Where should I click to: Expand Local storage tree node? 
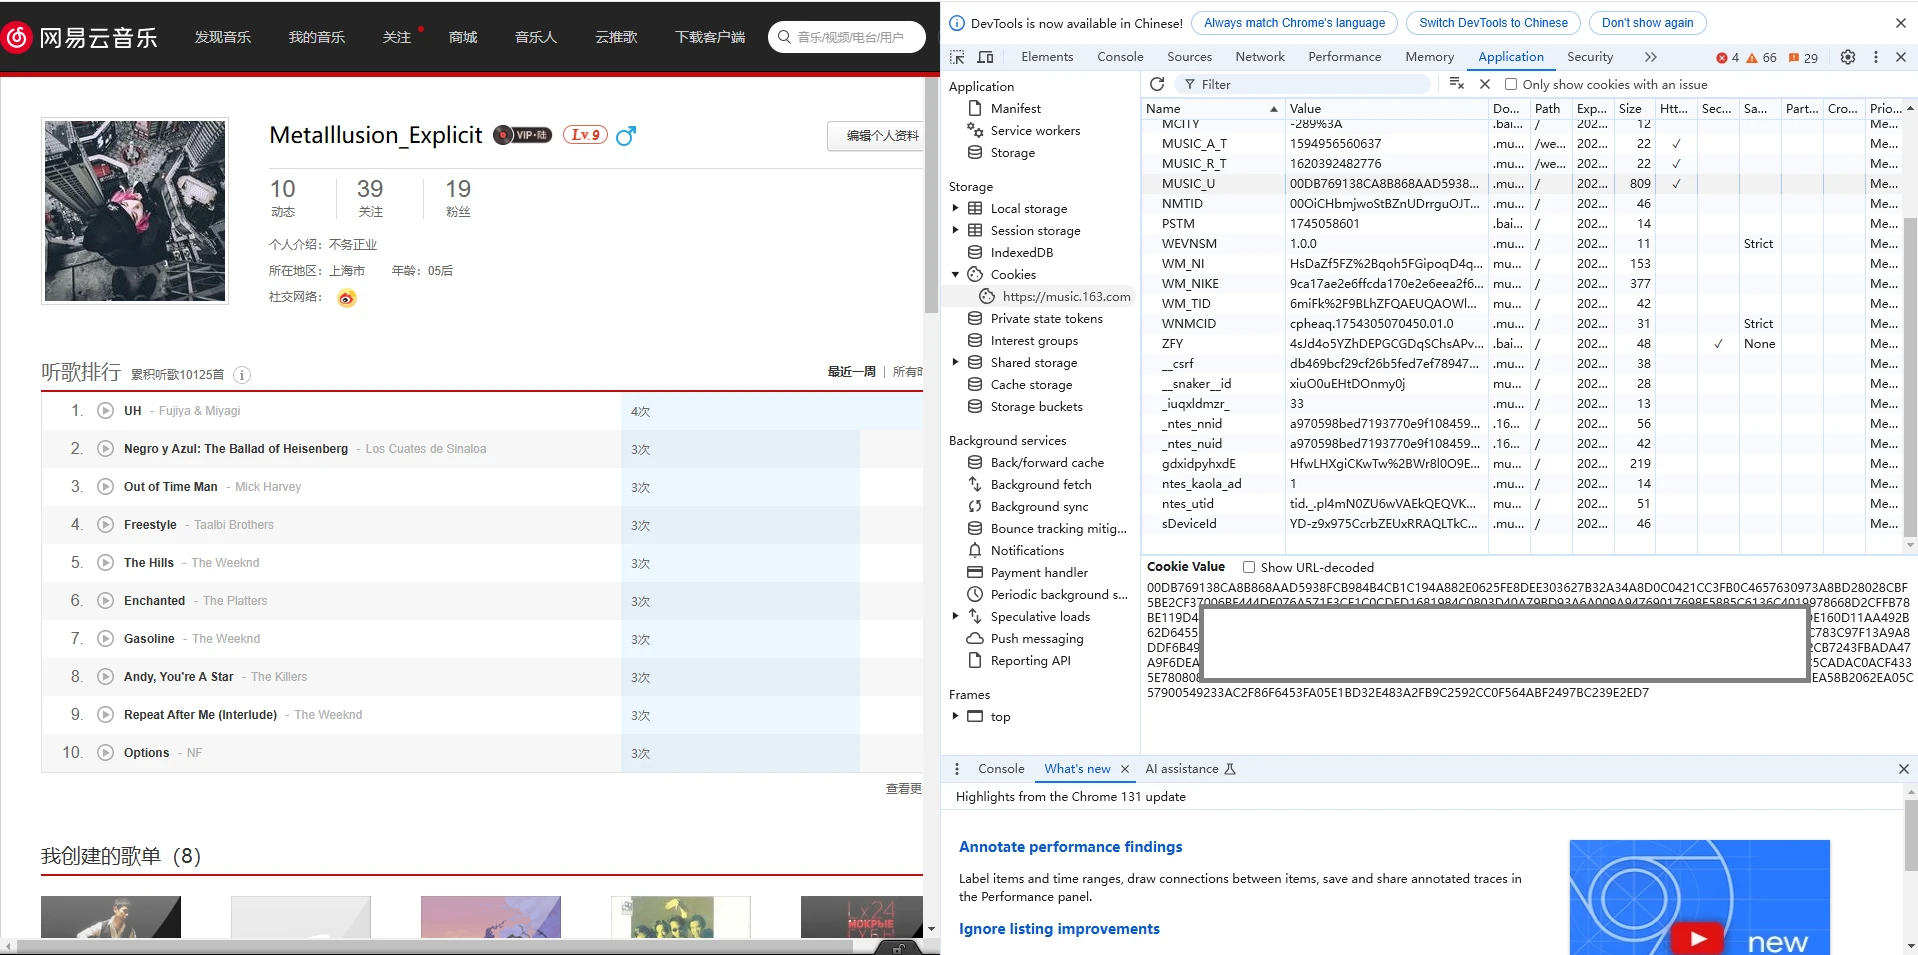pyautogui.click(x=955, y=208)
